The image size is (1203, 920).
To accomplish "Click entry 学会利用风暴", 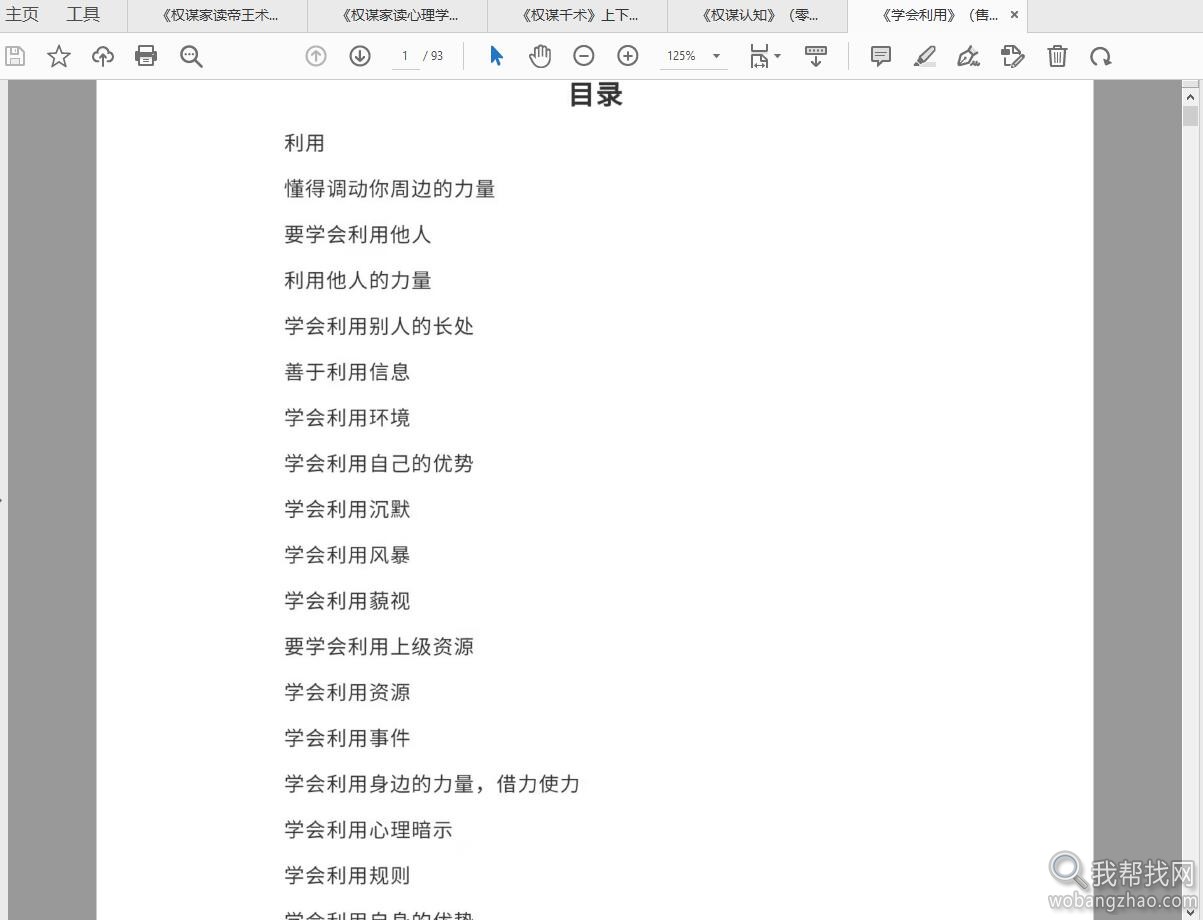I will (347, 555).
